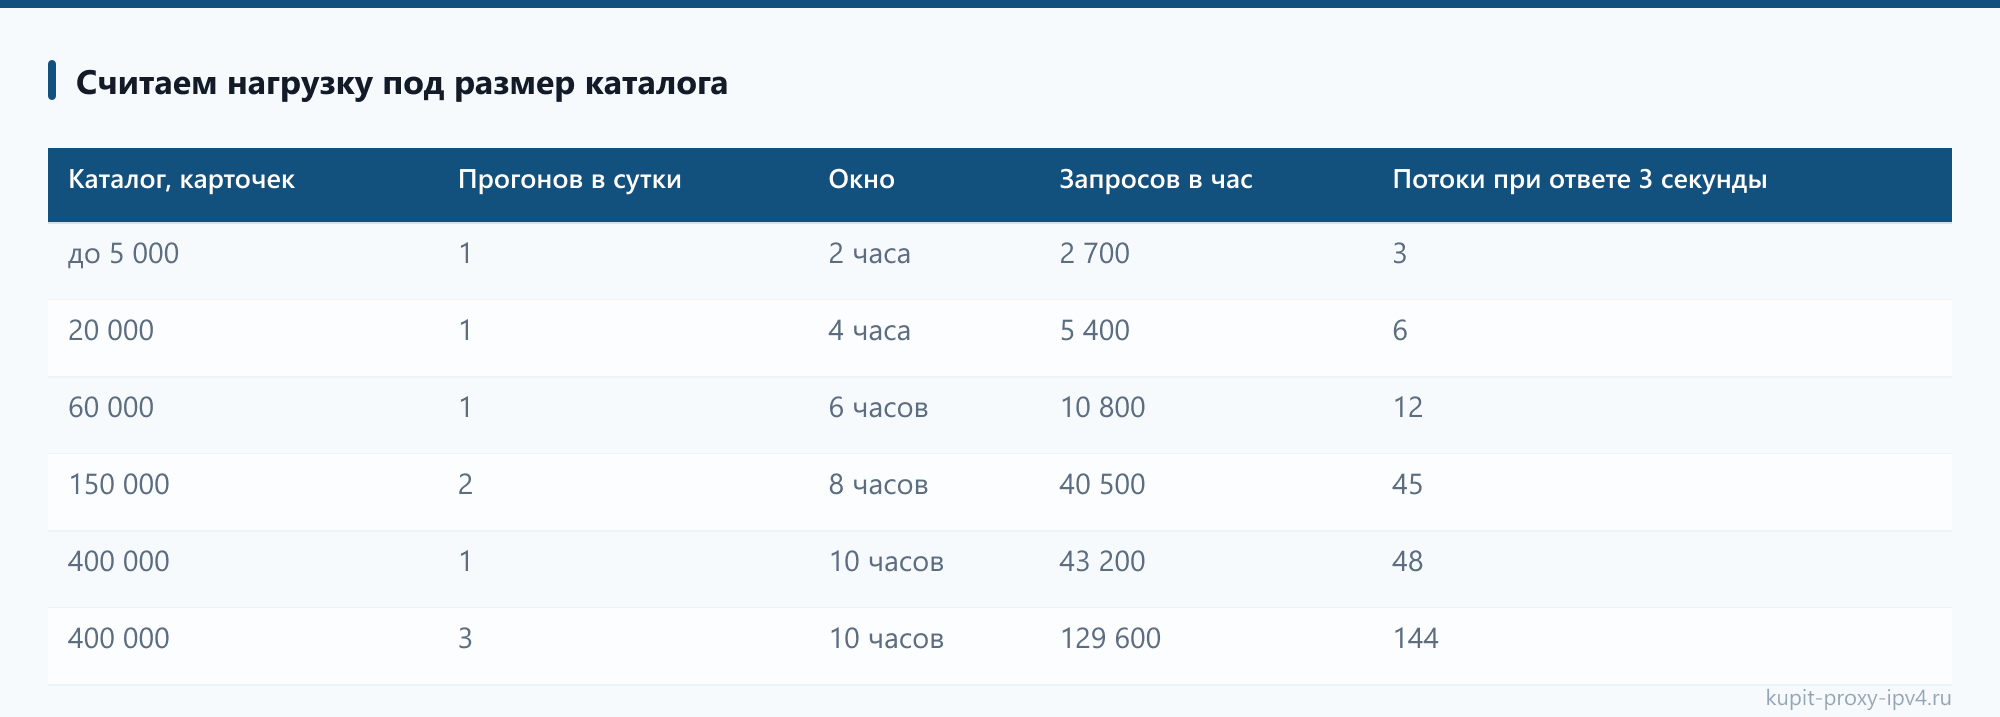Click the "144" threads cell
The height and width of the screenshot is (717, 2000).
[1415, 639]
